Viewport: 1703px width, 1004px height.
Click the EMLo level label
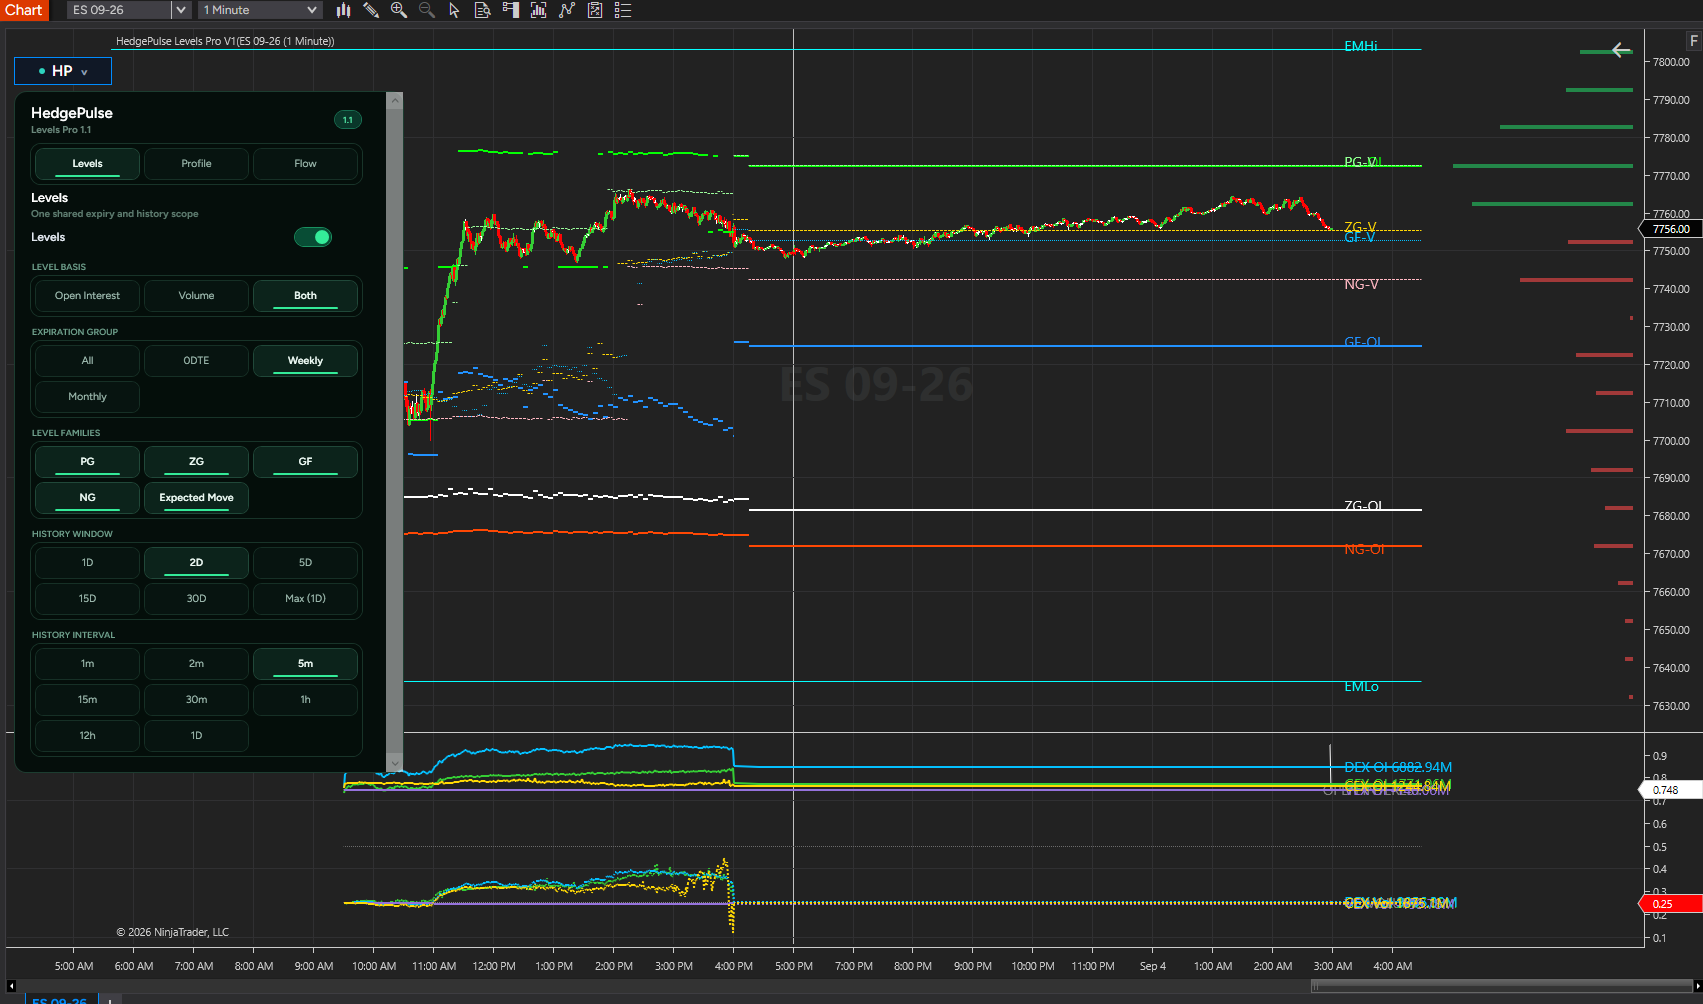pyautogui.click(x=1361, y=686)
